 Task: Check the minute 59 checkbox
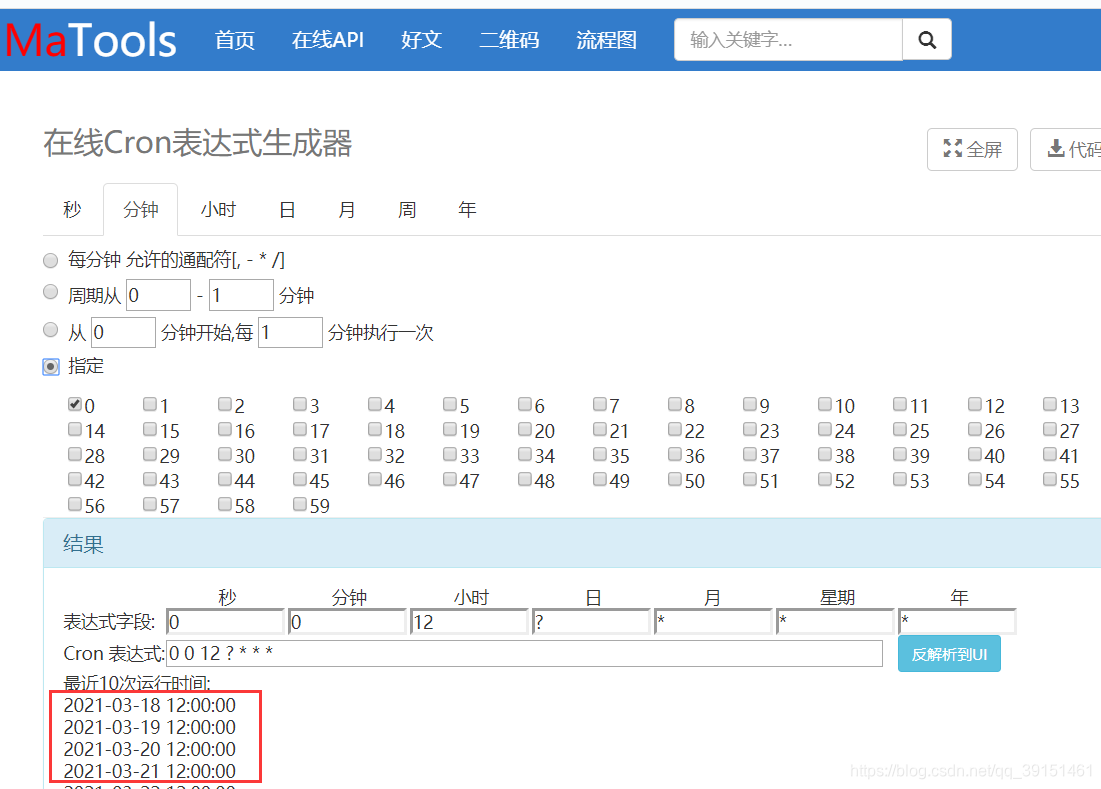pyautogui.click(x=300, y=504)
